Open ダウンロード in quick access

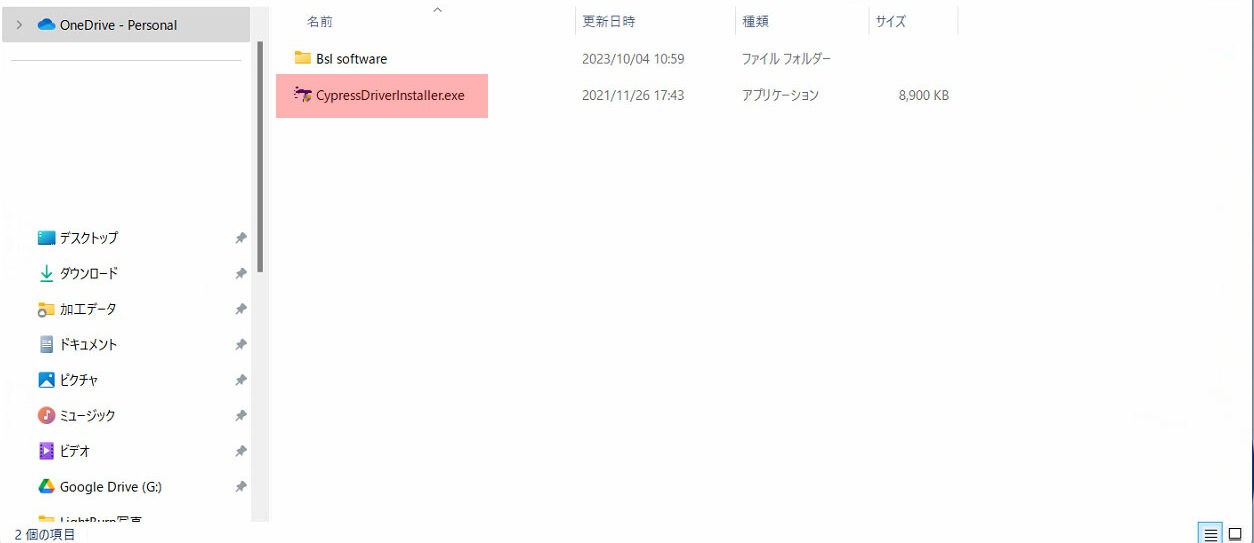[89, 273]
